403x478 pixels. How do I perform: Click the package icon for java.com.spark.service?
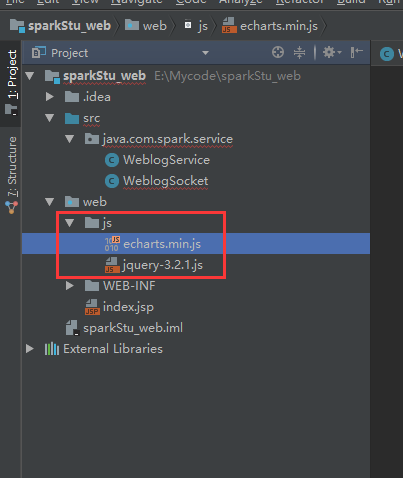click(x=92, y=139)
